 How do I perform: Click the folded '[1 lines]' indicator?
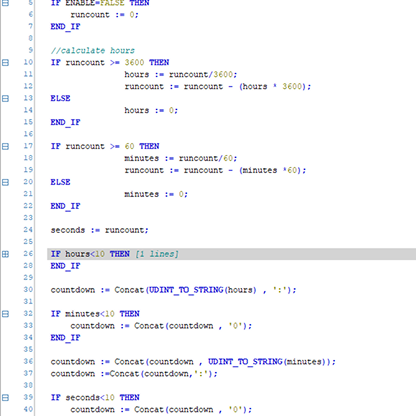[x=157, y=254]
